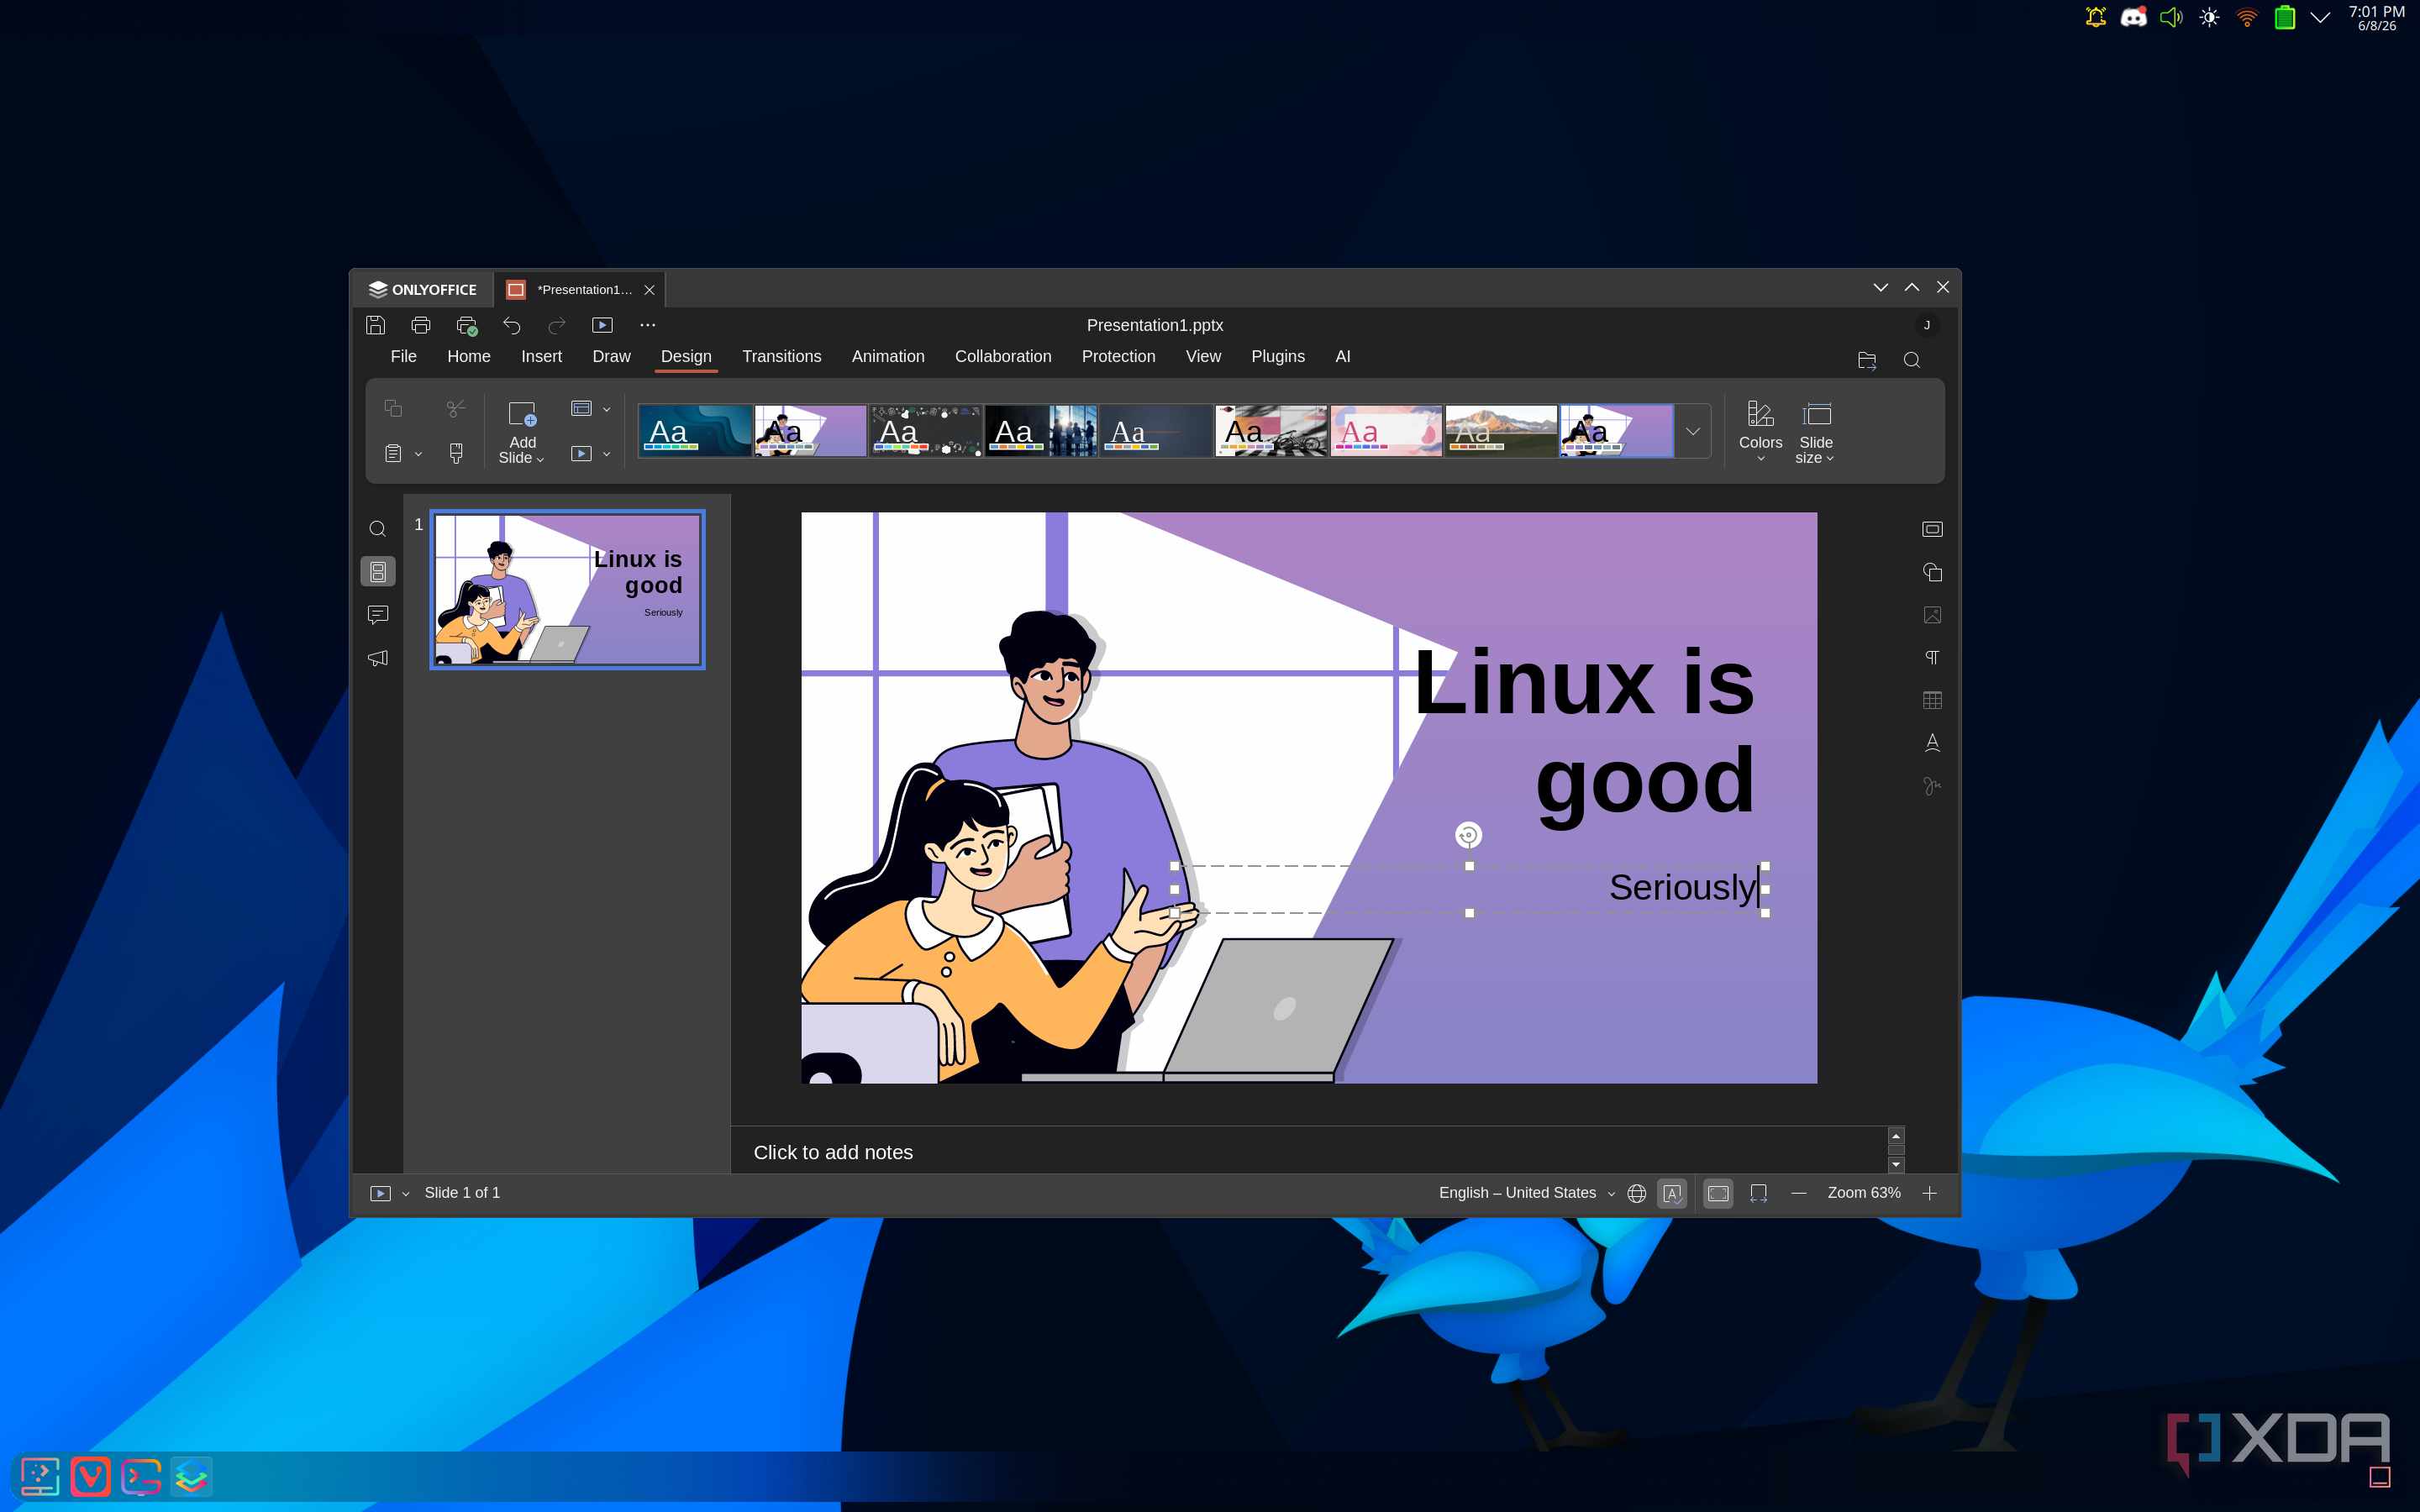Open the Plugins tab
The width and height of the screenshot is (2420, 1512).
(x=1277, y=357)
